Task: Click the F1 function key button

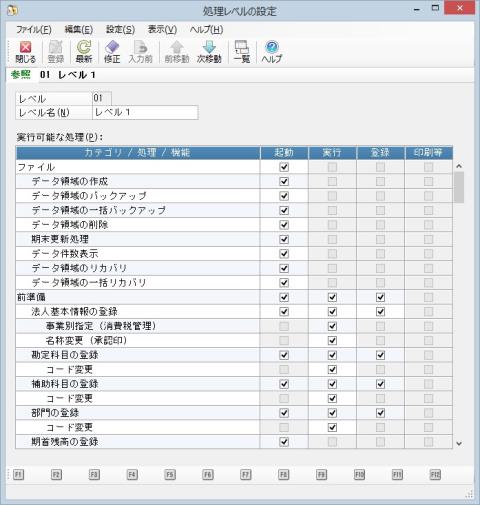Action: [x=18, y=474]
